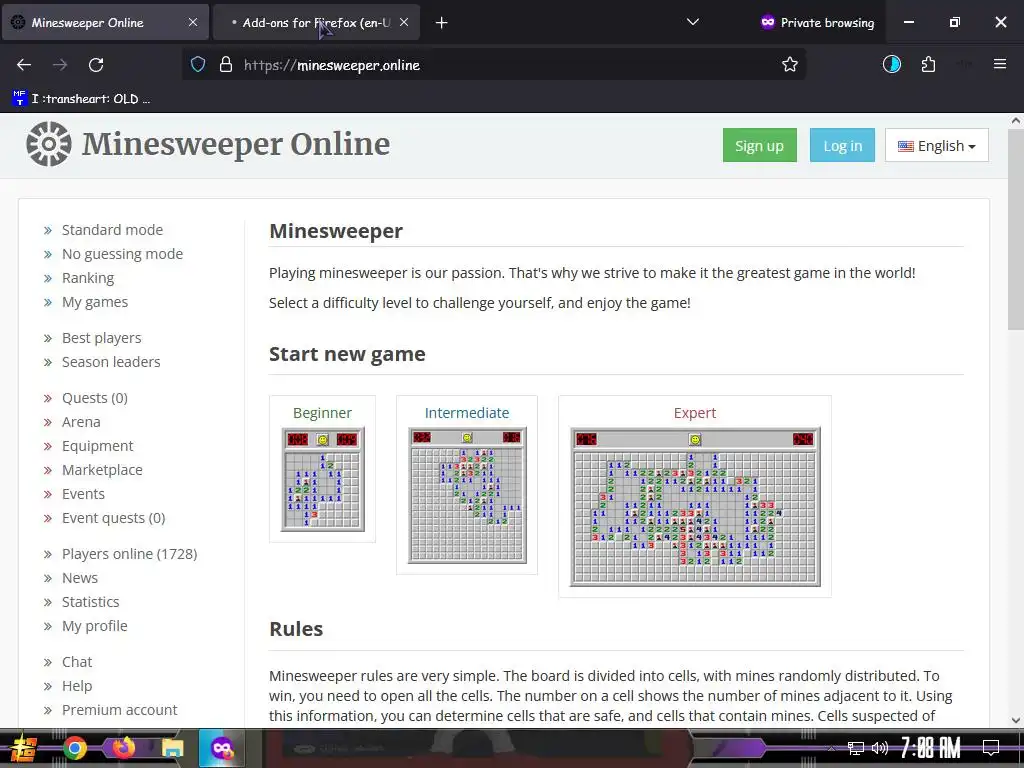Start an Expert game
1024x768 pixels.
tap(695, 413)
